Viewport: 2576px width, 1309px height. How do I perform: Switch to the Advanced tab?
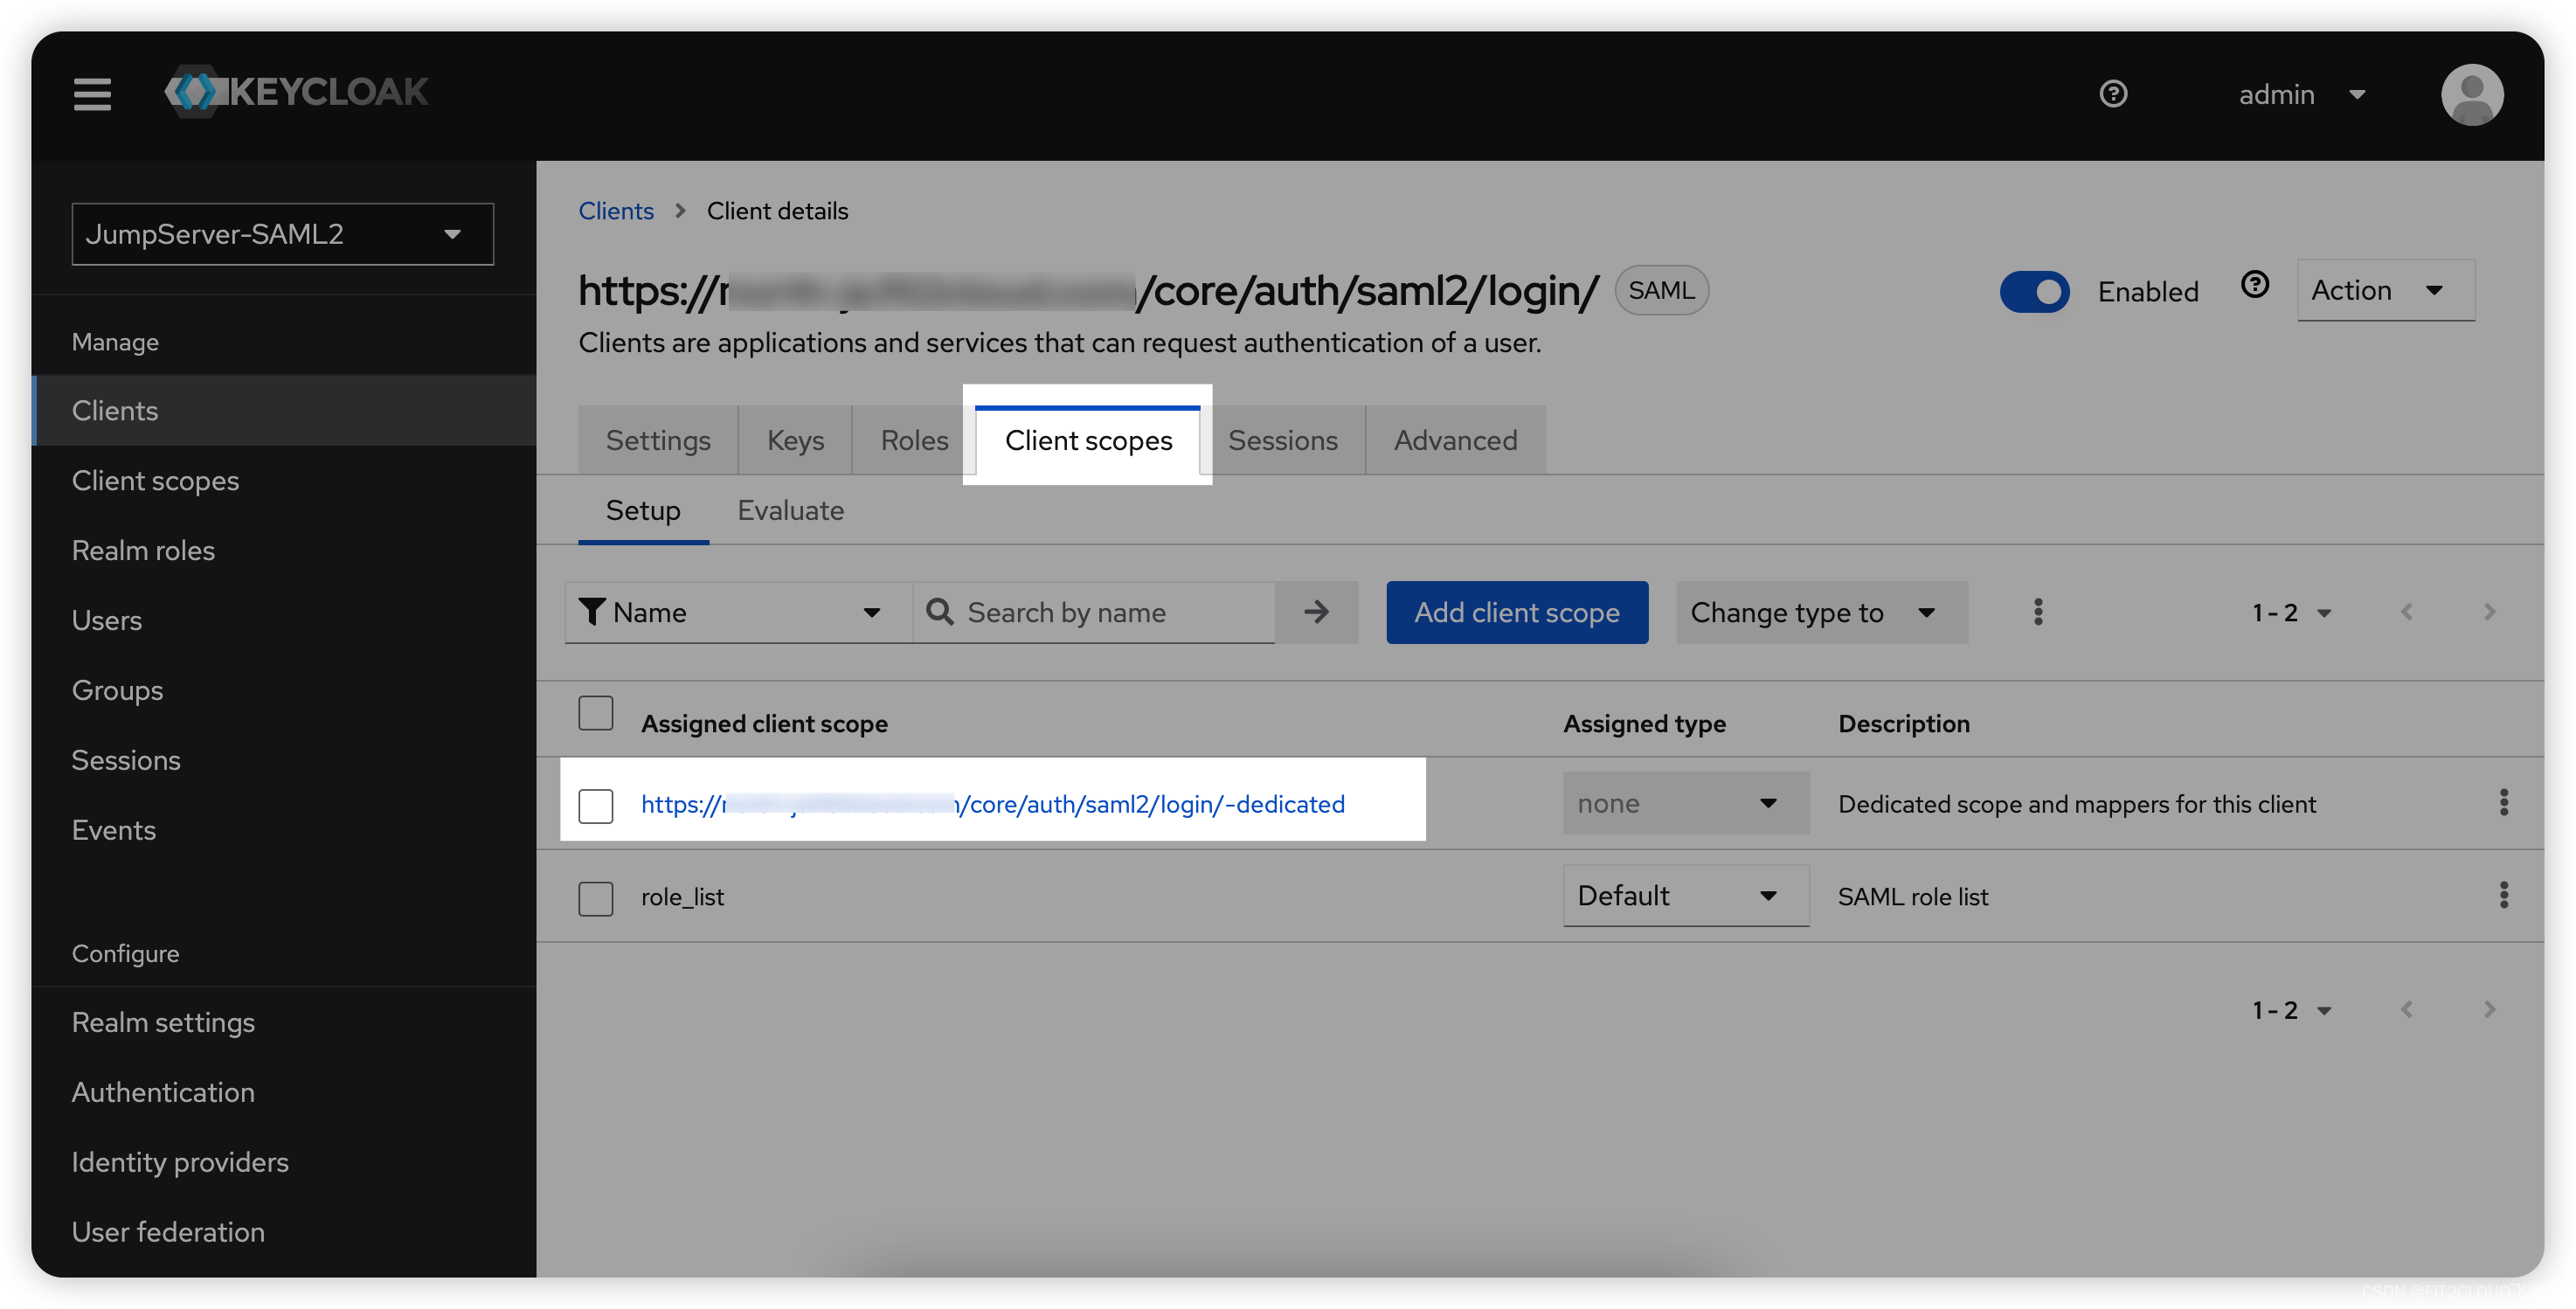tap(1455, 439)
